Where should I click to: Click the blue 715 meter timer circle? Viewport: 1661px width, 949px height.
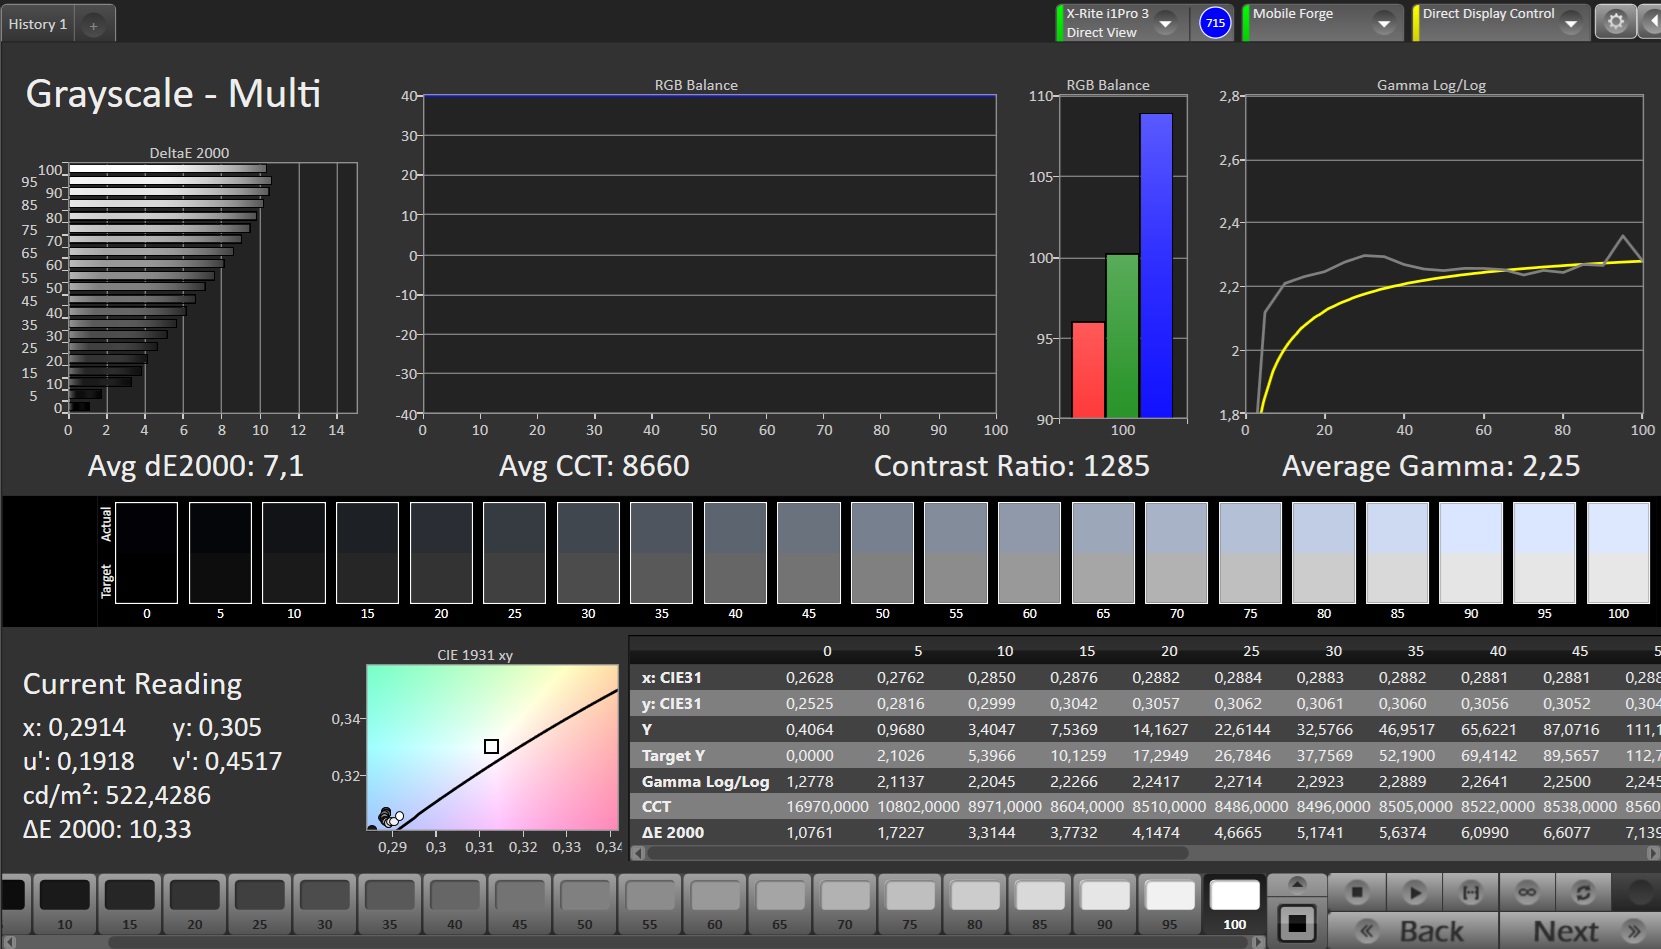[x=1215, y=23]
